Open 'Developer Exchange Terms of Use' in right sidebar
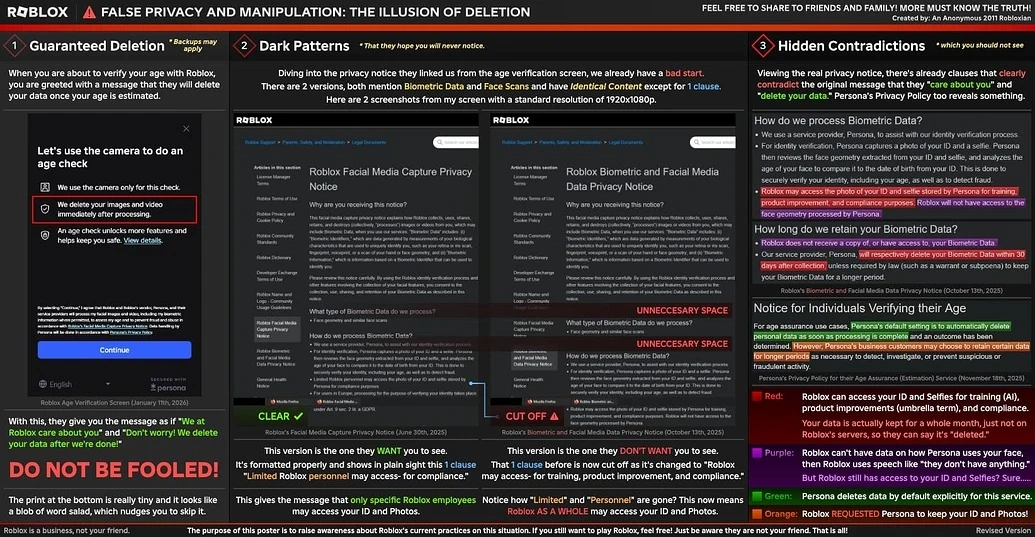 click(533, 276)
